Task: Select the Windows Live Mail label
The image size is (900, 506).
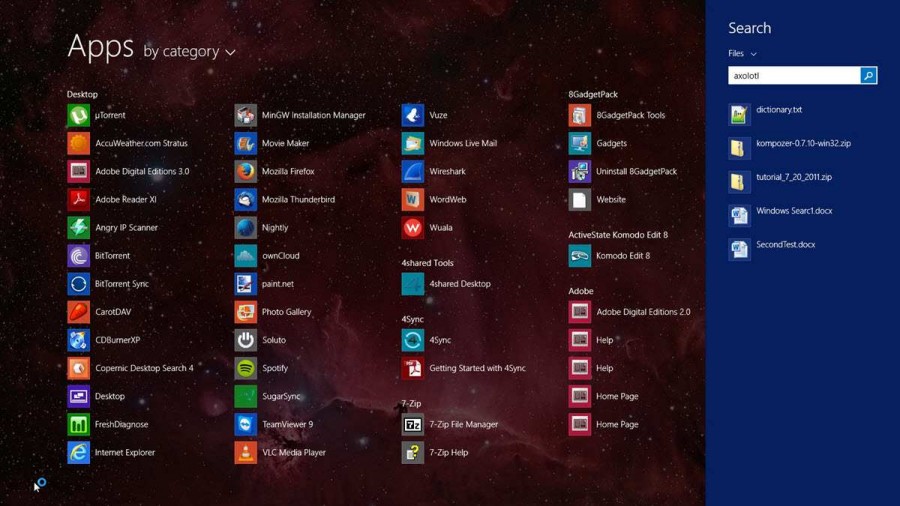Action: pyautogui.click(x=463, y=143)
